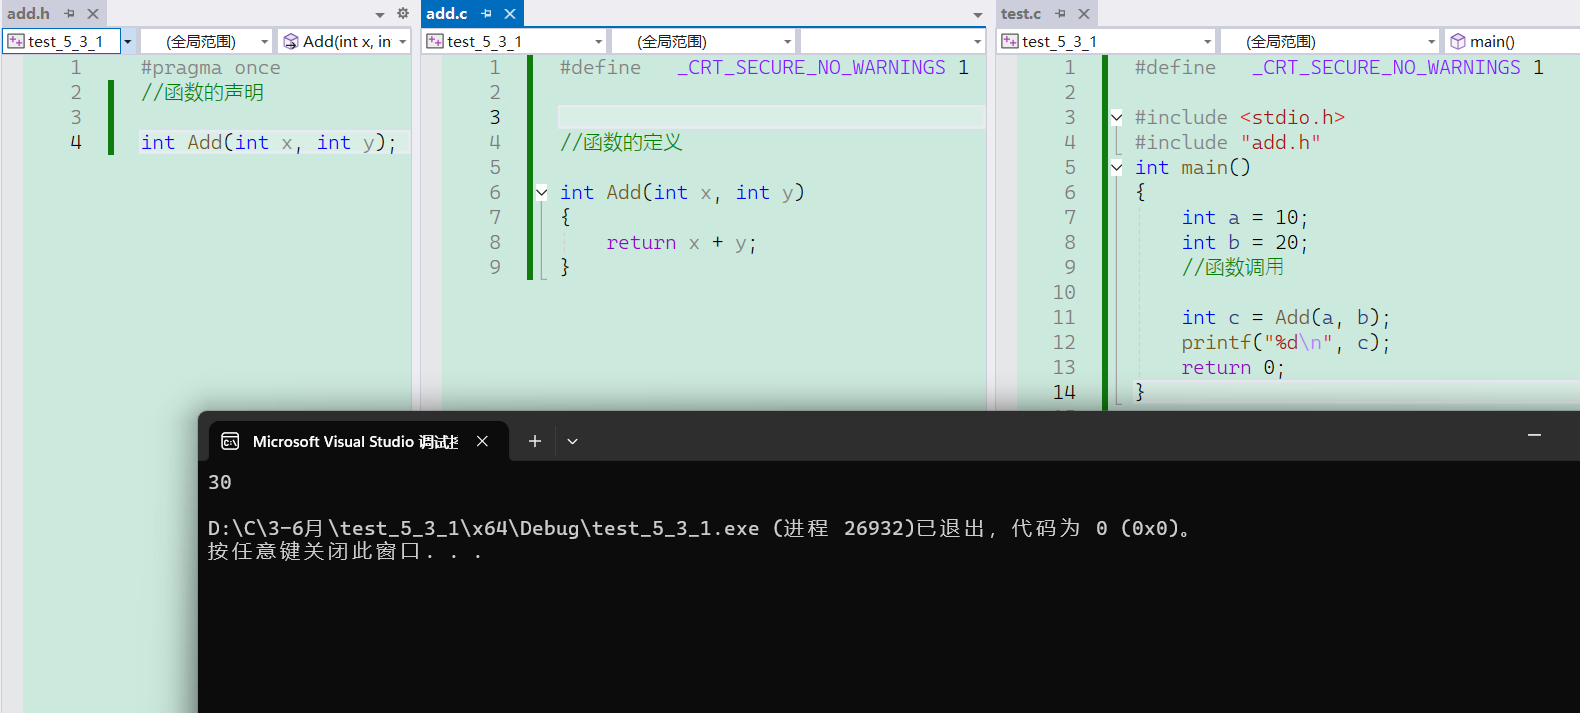The height and width of the screenshot is (713, 1580).
Task: Click the printf("%d\n", c); line in test.c
Action: coord(1286,343)
